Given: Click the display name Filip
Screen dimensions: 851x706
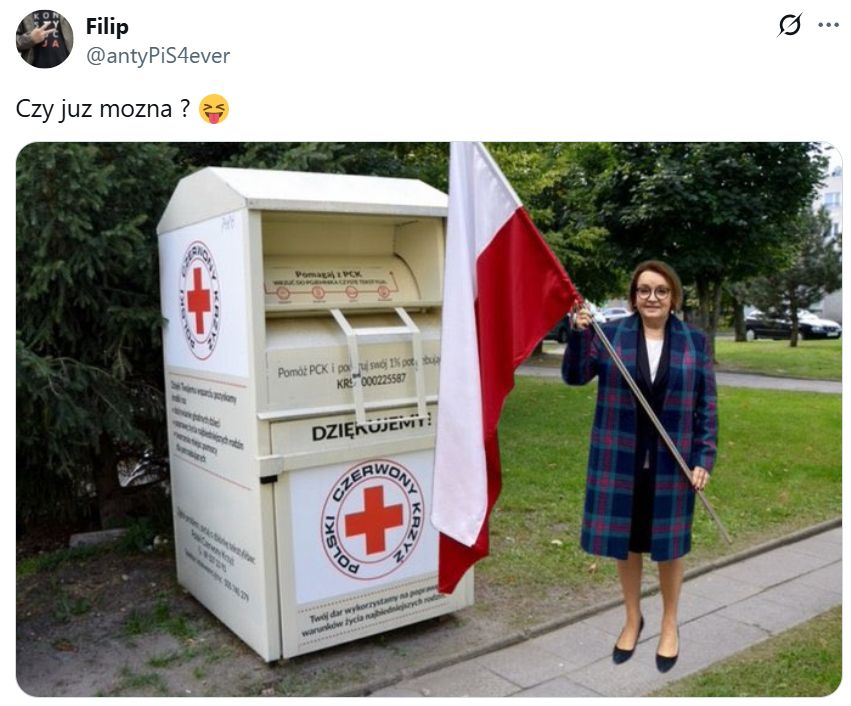Looking at the screenshot, I should [107, 26].
